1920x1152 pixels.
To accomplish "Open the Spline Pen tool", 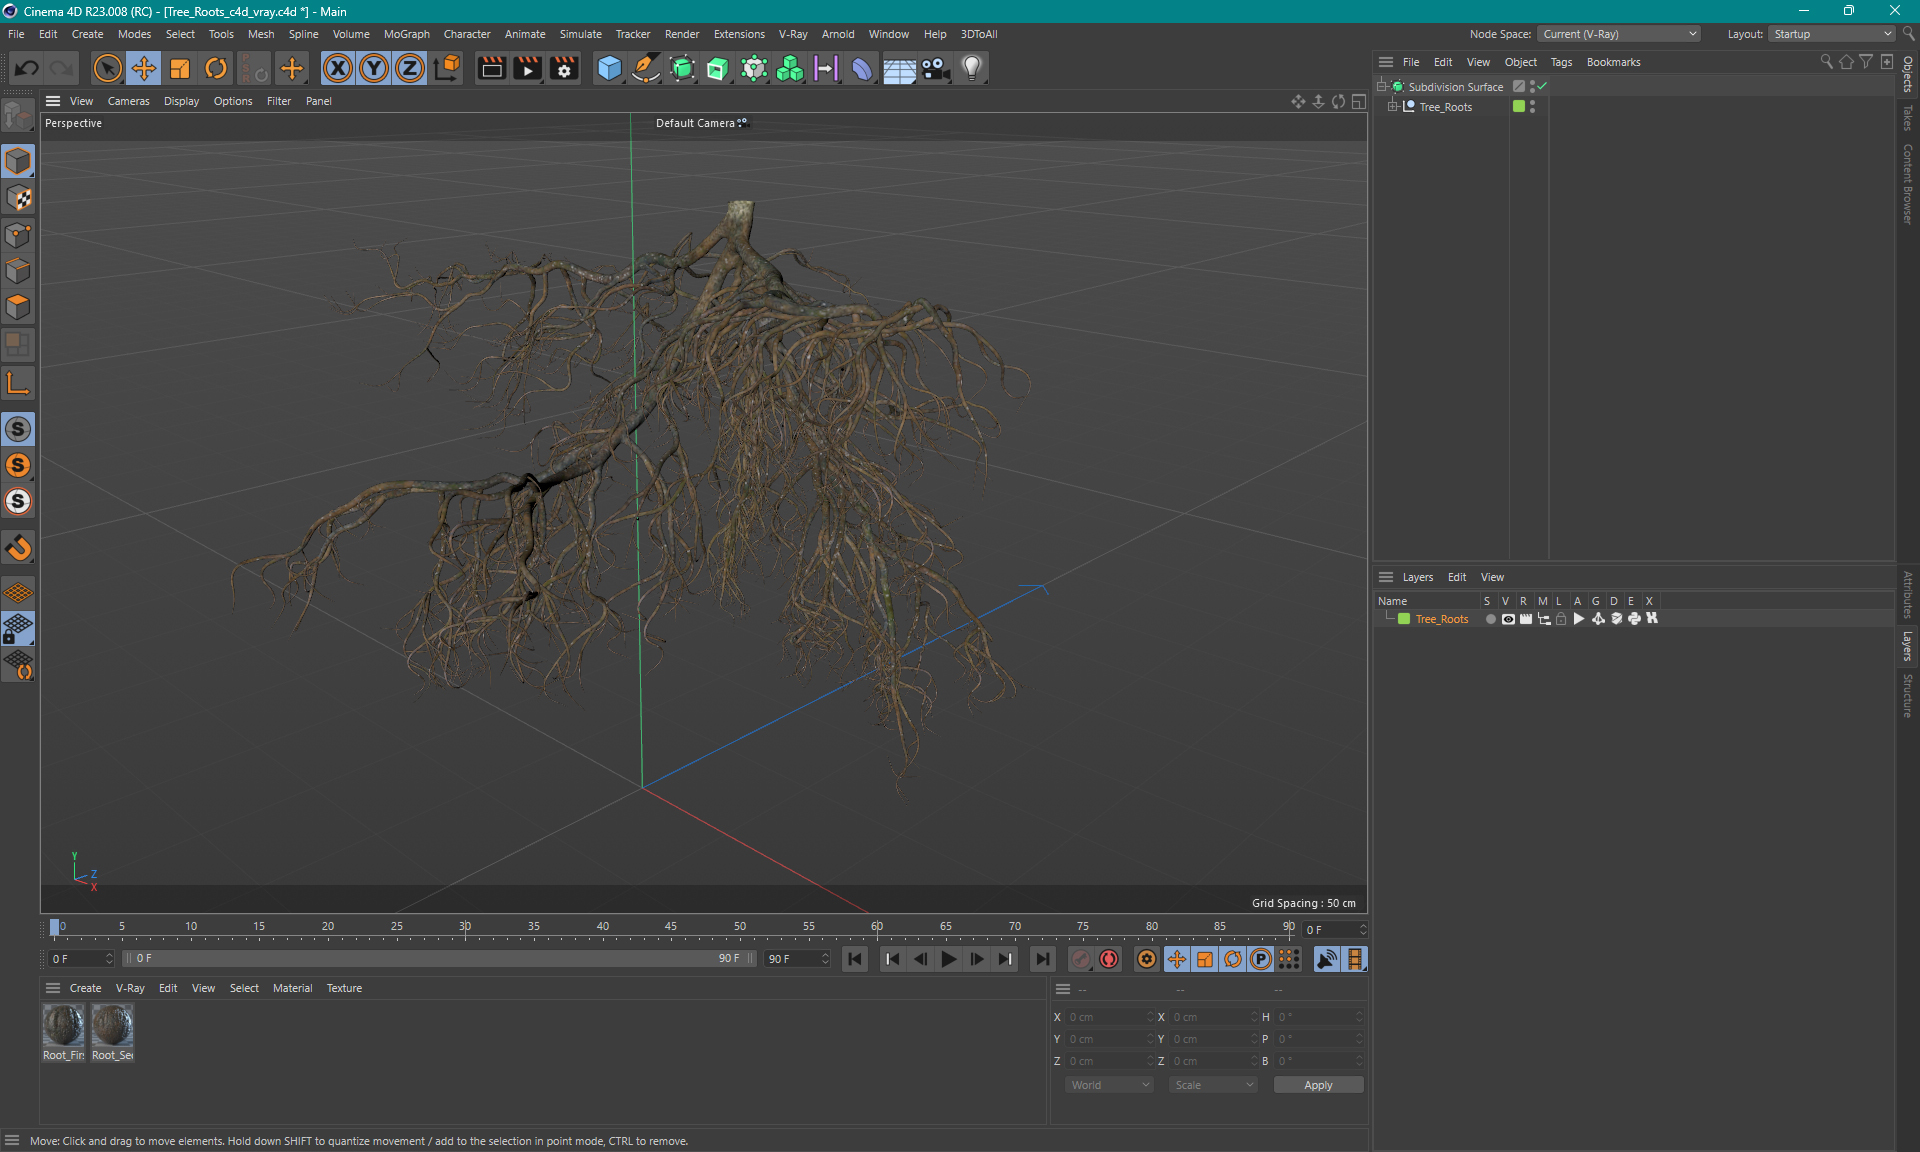I will point(646,68).
